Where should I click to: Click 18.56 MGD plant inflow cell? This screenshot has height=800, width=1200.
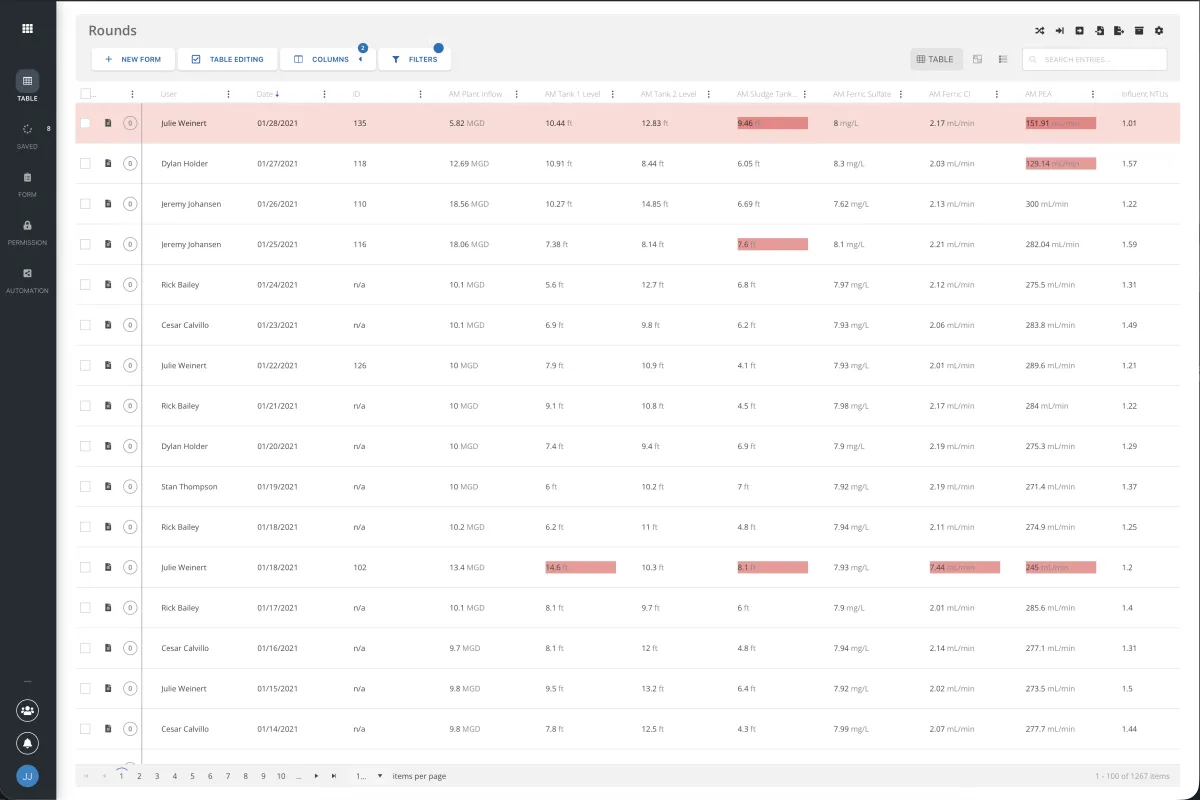[x=469, y=204]
